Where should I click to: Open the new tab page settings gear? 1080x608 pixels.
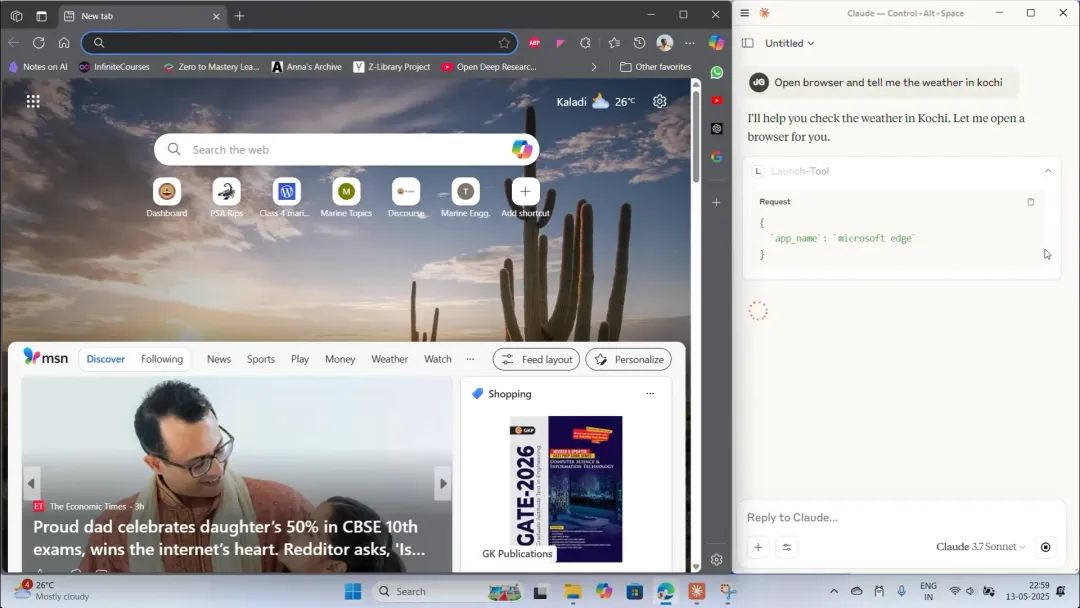[x=660, y=101]
